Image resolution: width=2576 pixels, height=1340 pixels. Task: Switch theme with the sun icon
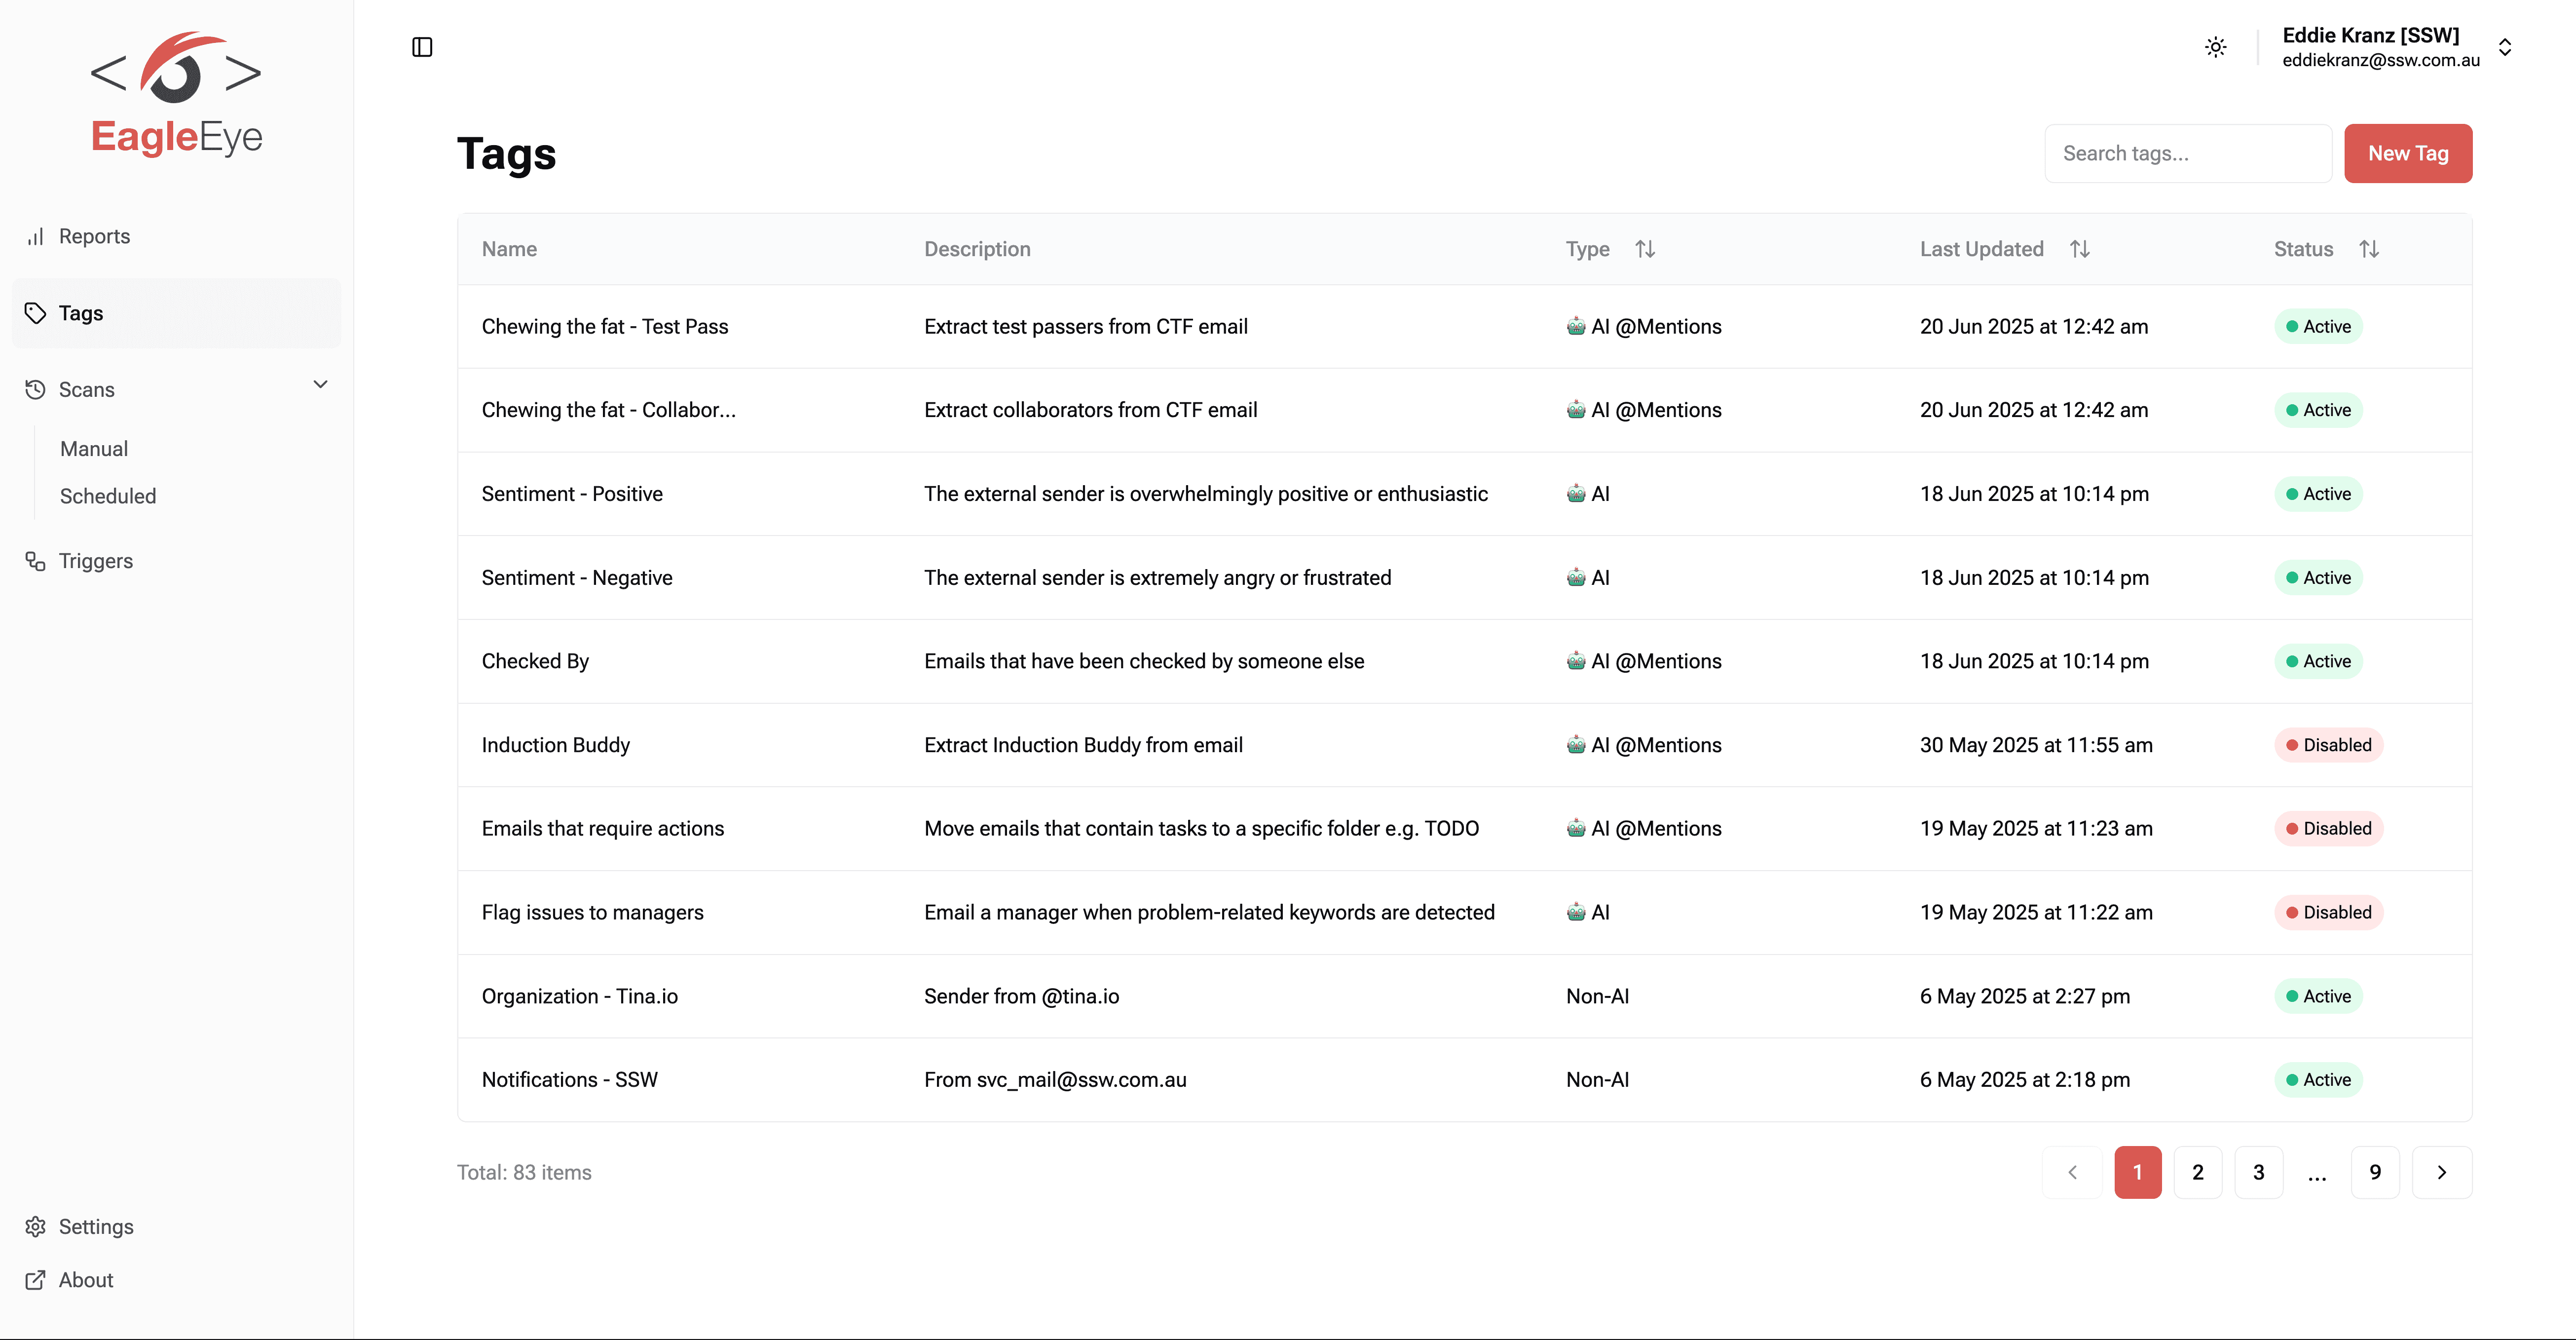[x=2215, y=47]
